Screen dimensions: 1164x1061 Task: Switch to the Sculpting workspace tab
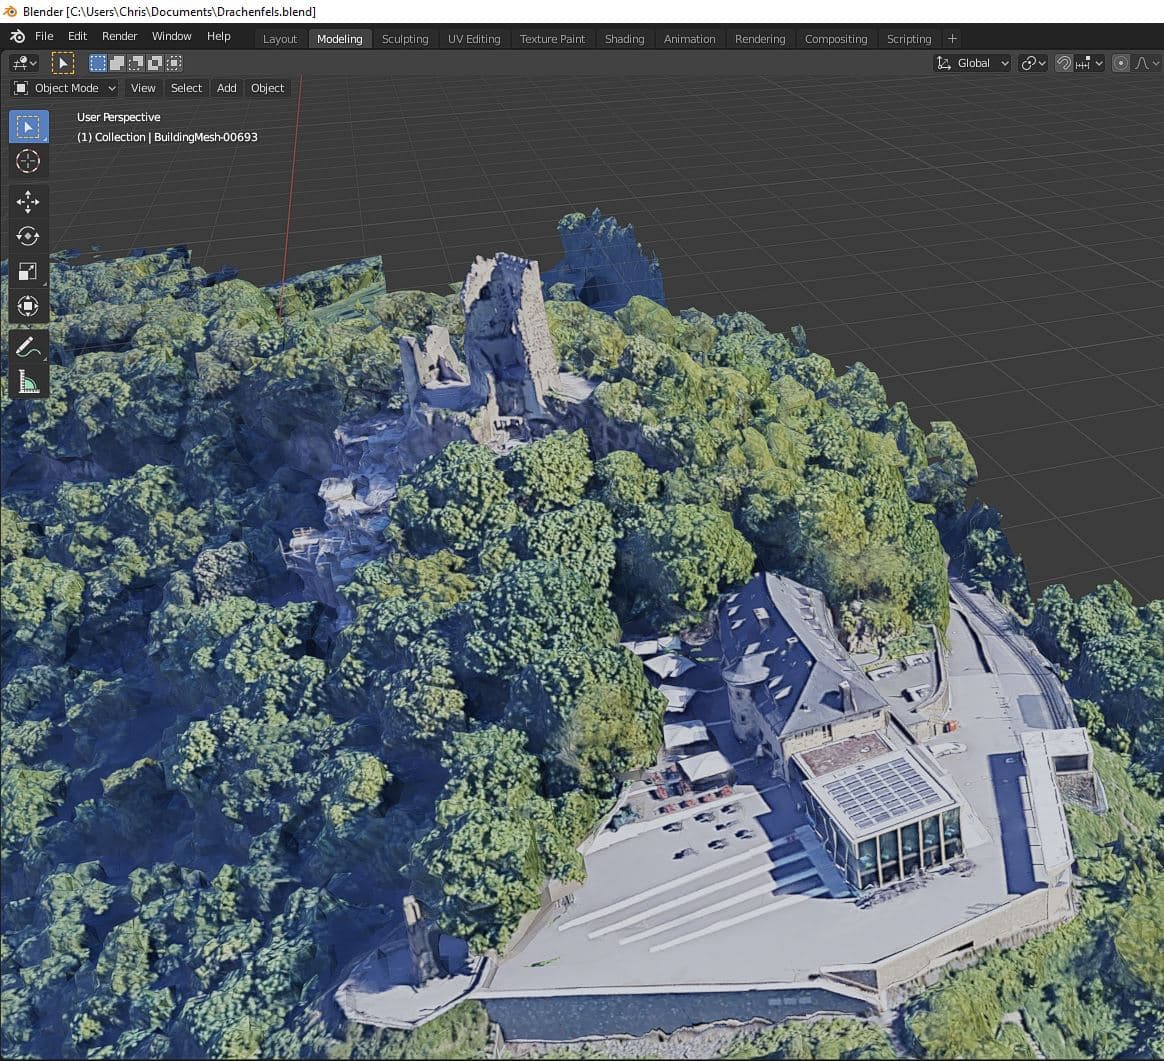(x=404, y=39)
